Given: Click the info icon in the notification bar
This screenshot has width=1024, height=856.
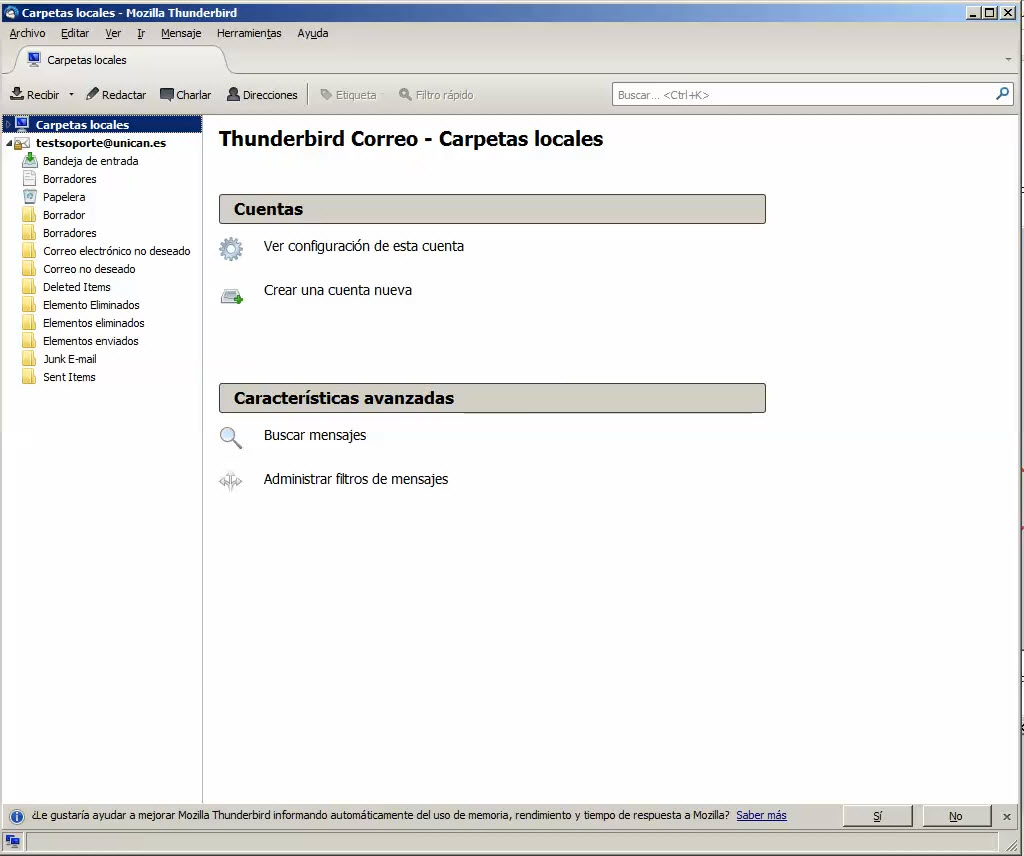Looking at the screenshot, I should click(17, 816).
